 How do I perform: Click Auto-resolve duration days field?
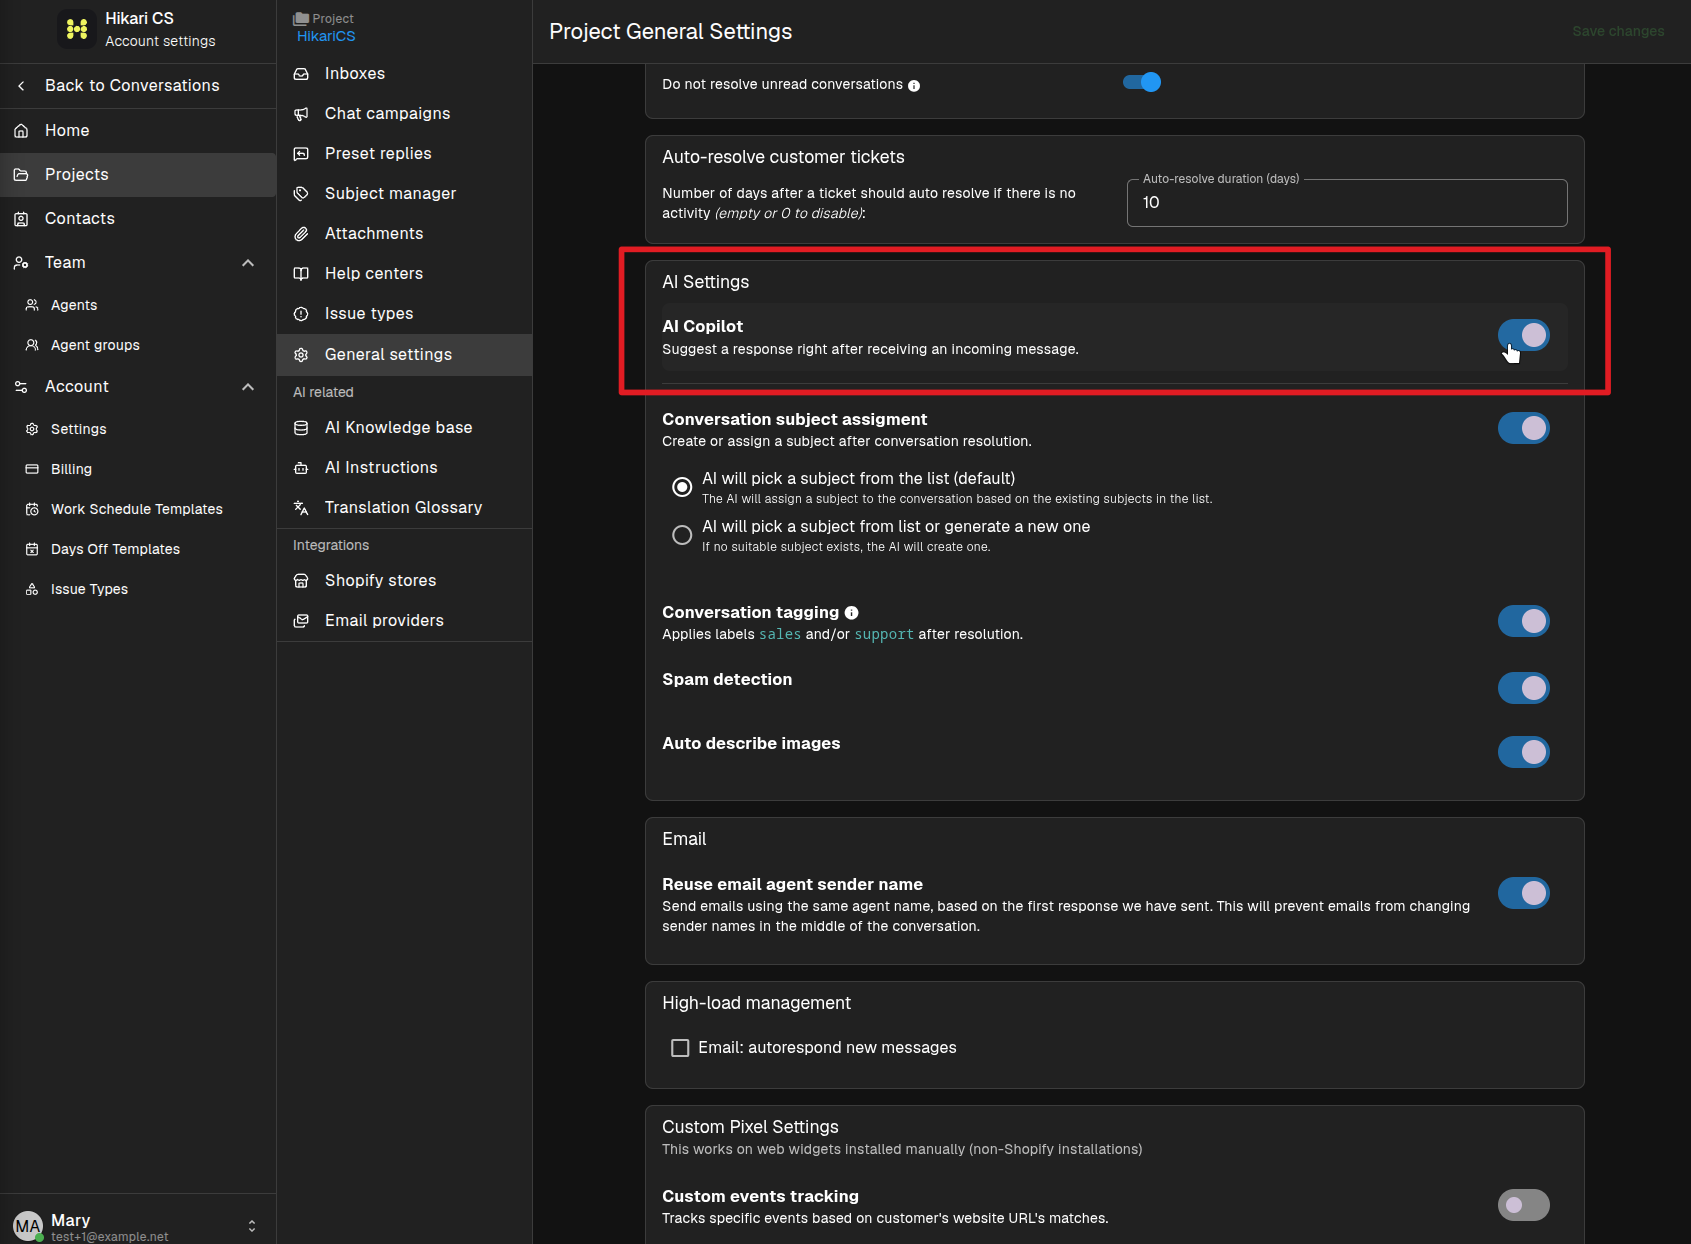(x=1347, y=203)
